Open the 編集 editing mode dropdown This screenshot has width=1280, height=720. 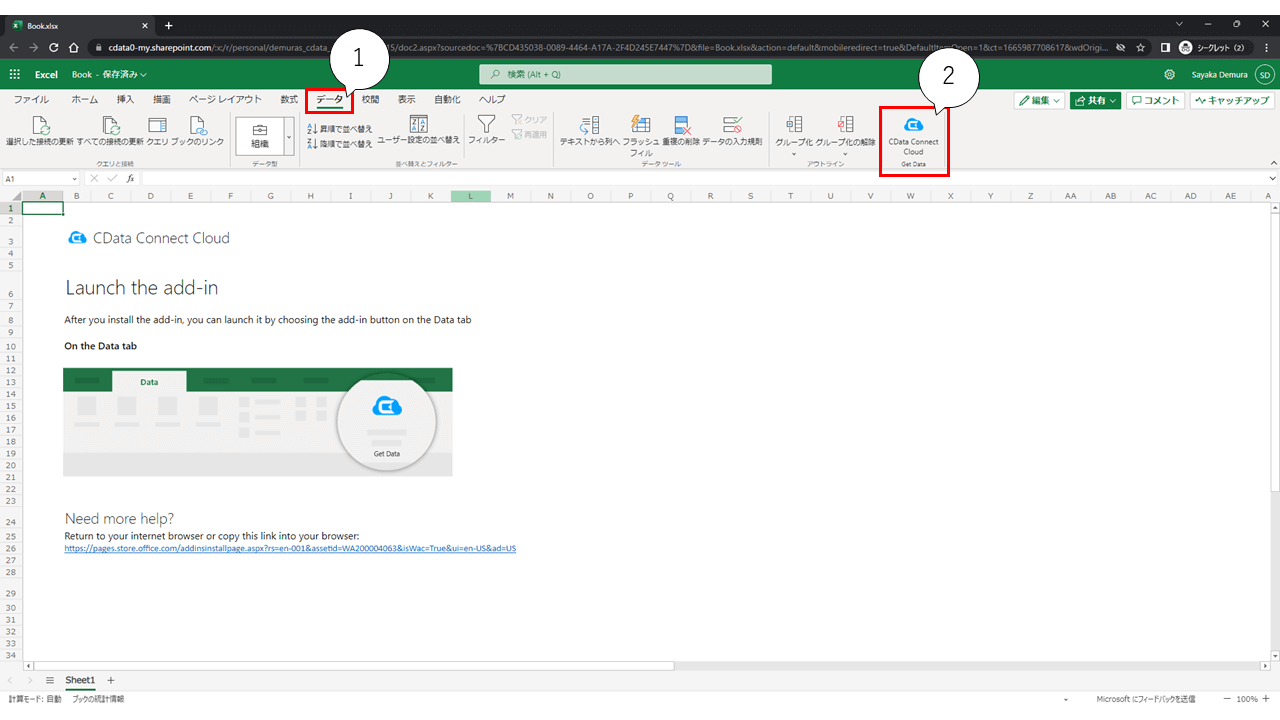[x=1038, y=100]
